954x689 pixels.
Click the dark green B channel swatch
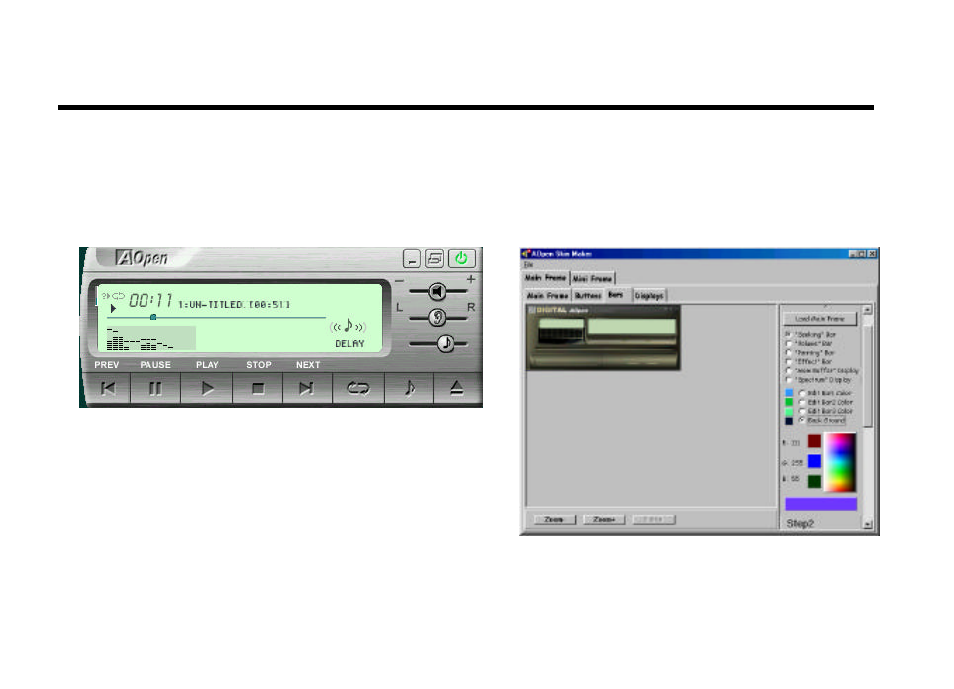point(814,481)
